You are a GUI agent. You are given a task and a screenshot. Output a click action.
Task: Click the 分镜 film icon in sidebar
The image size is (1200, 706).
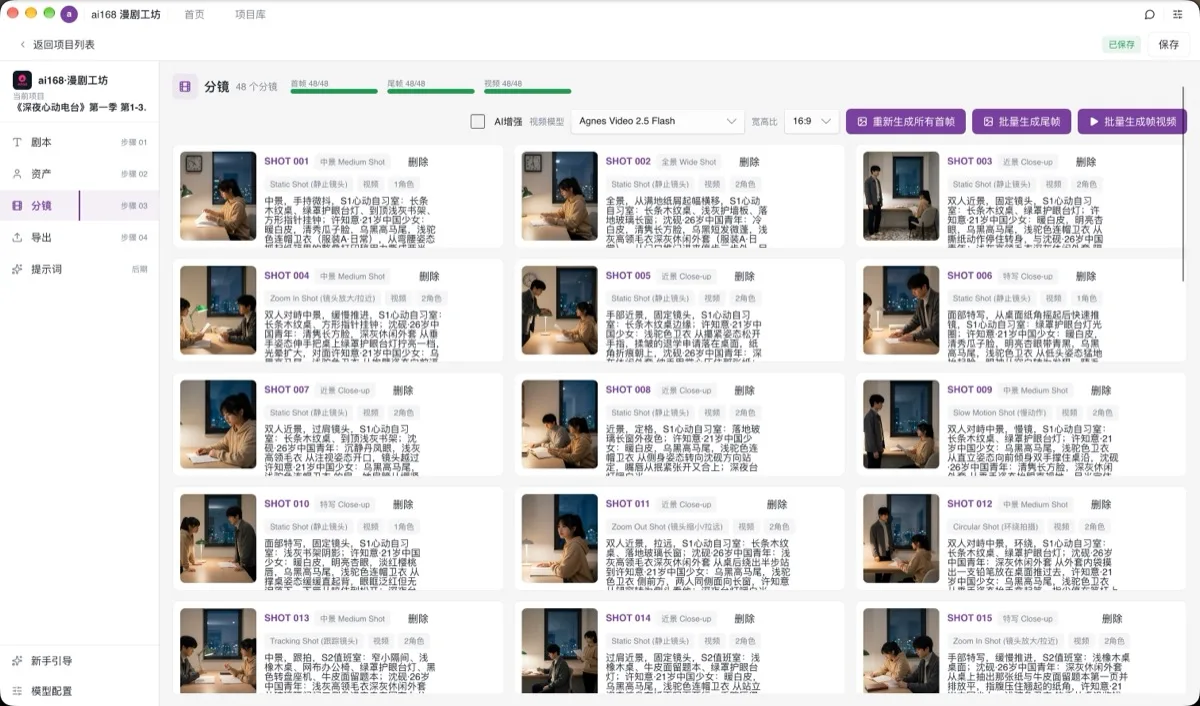click(x=17, y=206)
